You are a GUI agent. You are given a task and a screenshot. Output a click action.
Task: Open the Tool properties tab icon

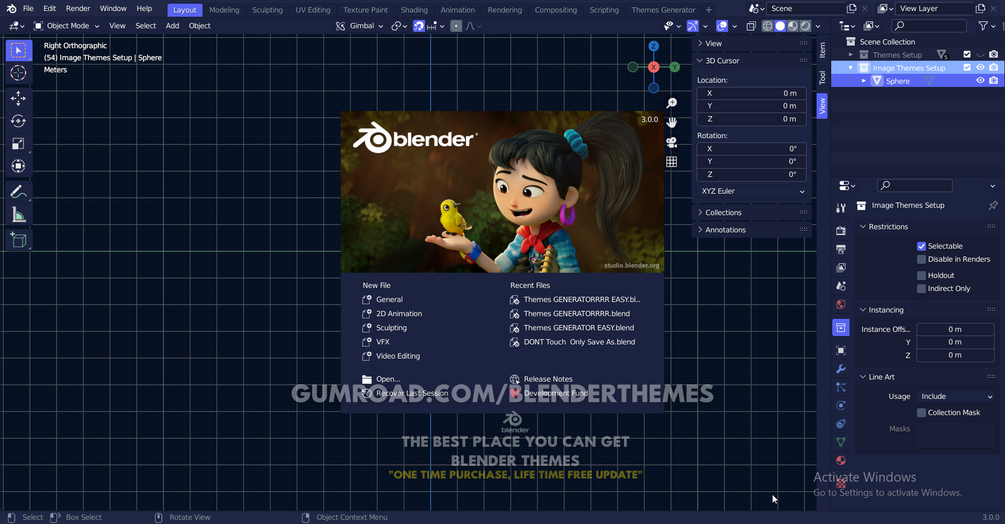pos(841,208)
